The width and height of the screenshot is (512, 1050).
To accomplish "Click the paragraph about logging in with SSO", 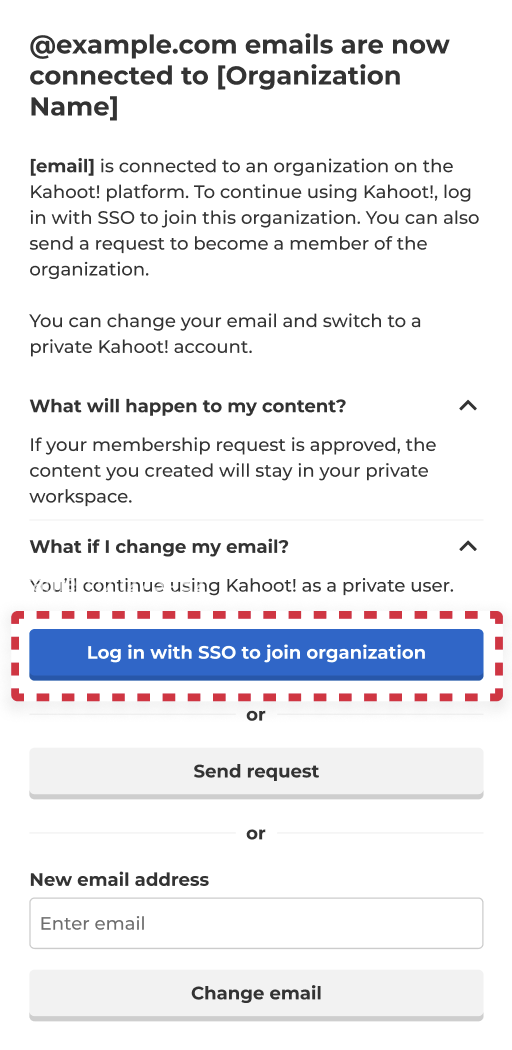I will (254, 218).
